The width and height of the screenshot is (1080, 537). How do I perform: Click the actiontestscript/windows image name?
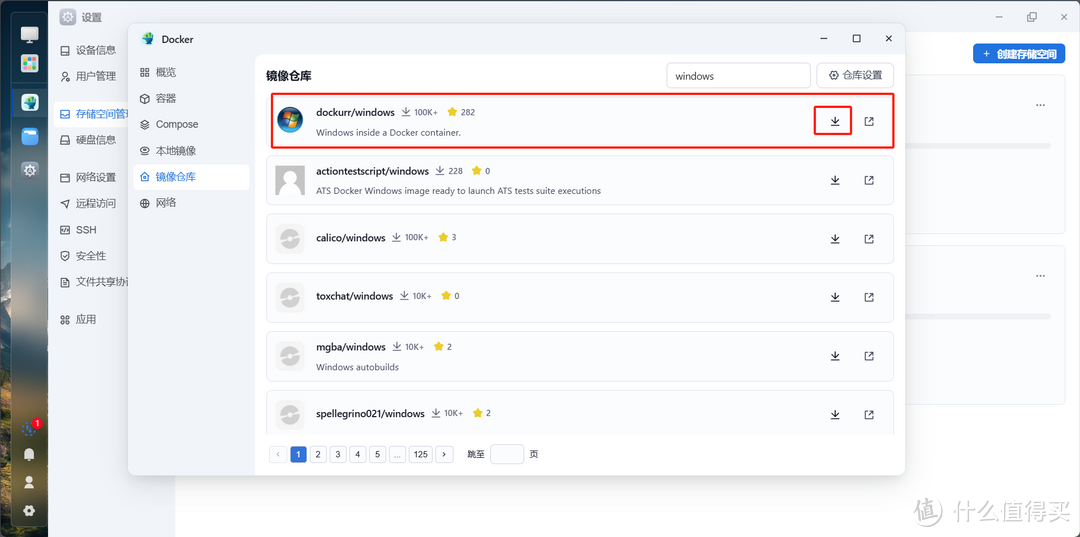coord(373,171)
